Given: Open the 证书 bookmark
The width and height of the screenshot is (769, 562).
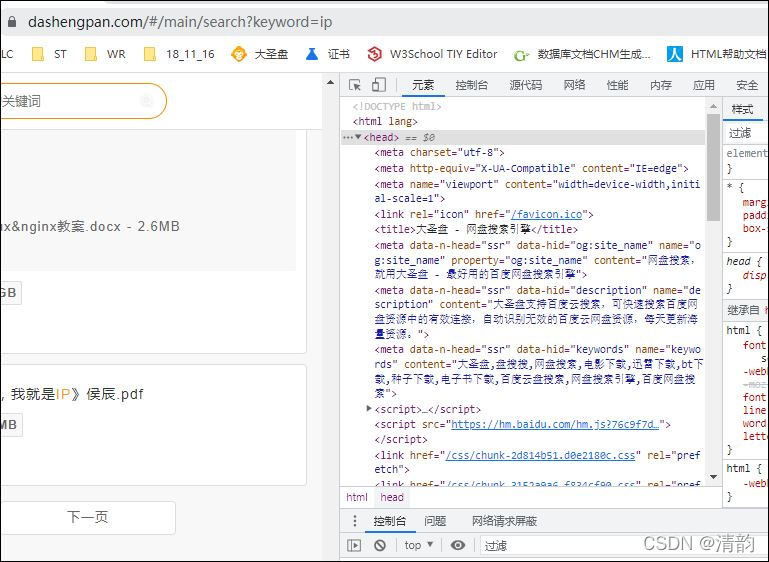Looking at the screenshot, I should coord(328,54).
